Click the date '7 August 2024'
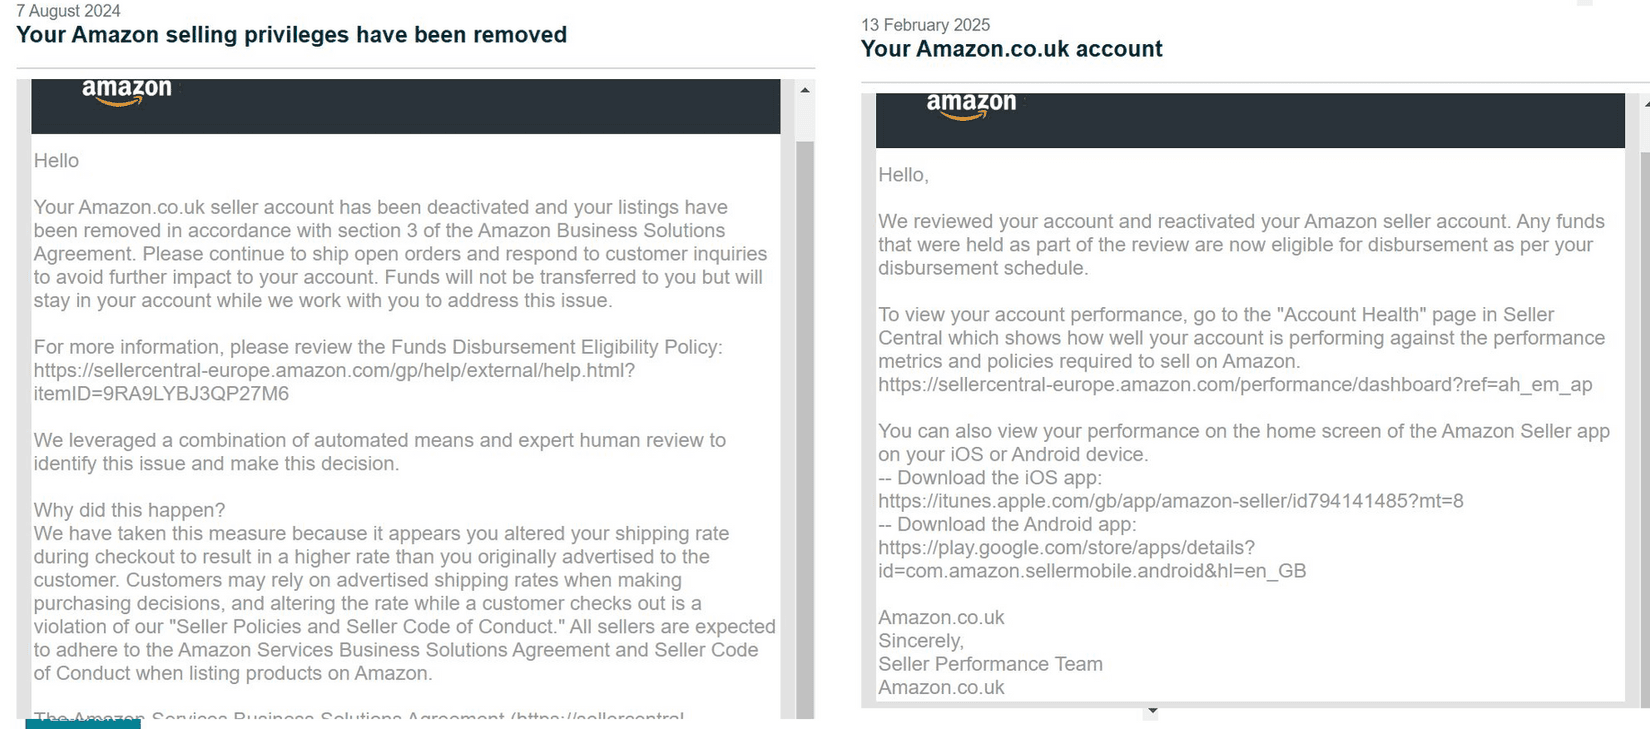Viewport: 1650px width, 729px height. point(67,10)
